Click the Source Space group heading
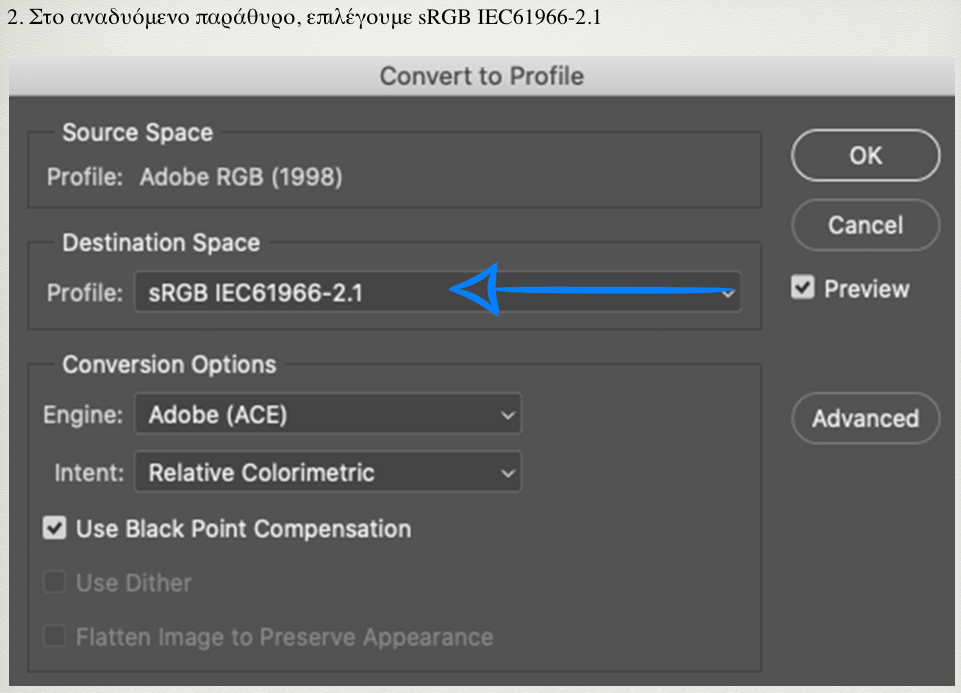 tap(137, 133)
